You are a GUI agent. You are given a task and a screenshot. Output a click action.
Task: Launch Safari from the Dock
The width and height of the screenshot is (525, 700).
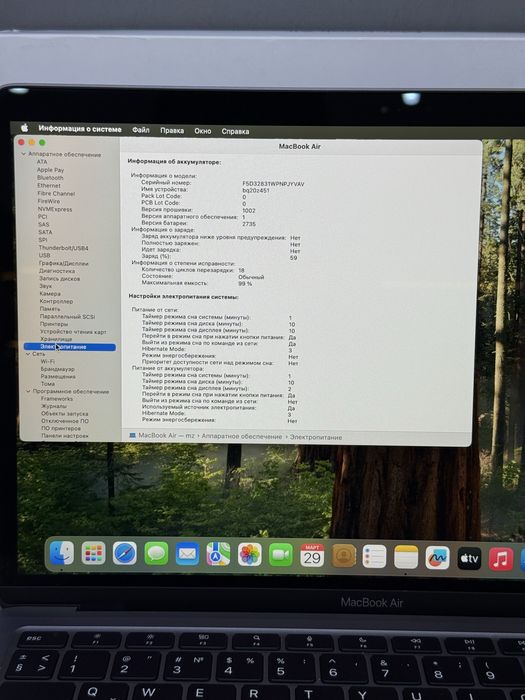click(125, 554)
